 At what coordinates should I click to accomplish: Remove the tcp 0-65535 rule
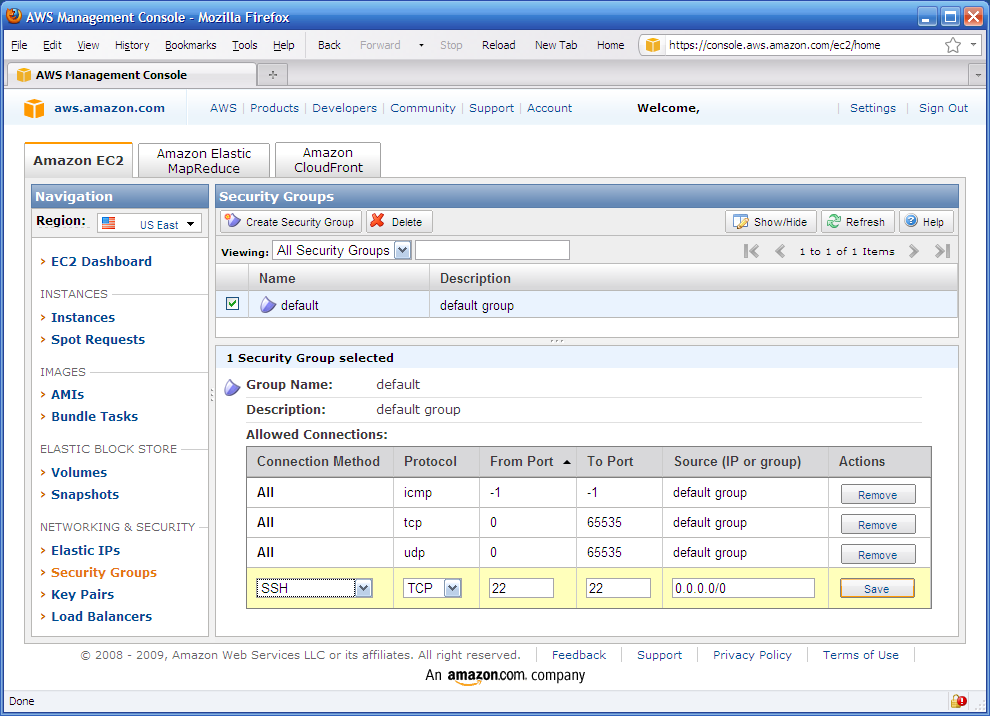coord(878,525)
